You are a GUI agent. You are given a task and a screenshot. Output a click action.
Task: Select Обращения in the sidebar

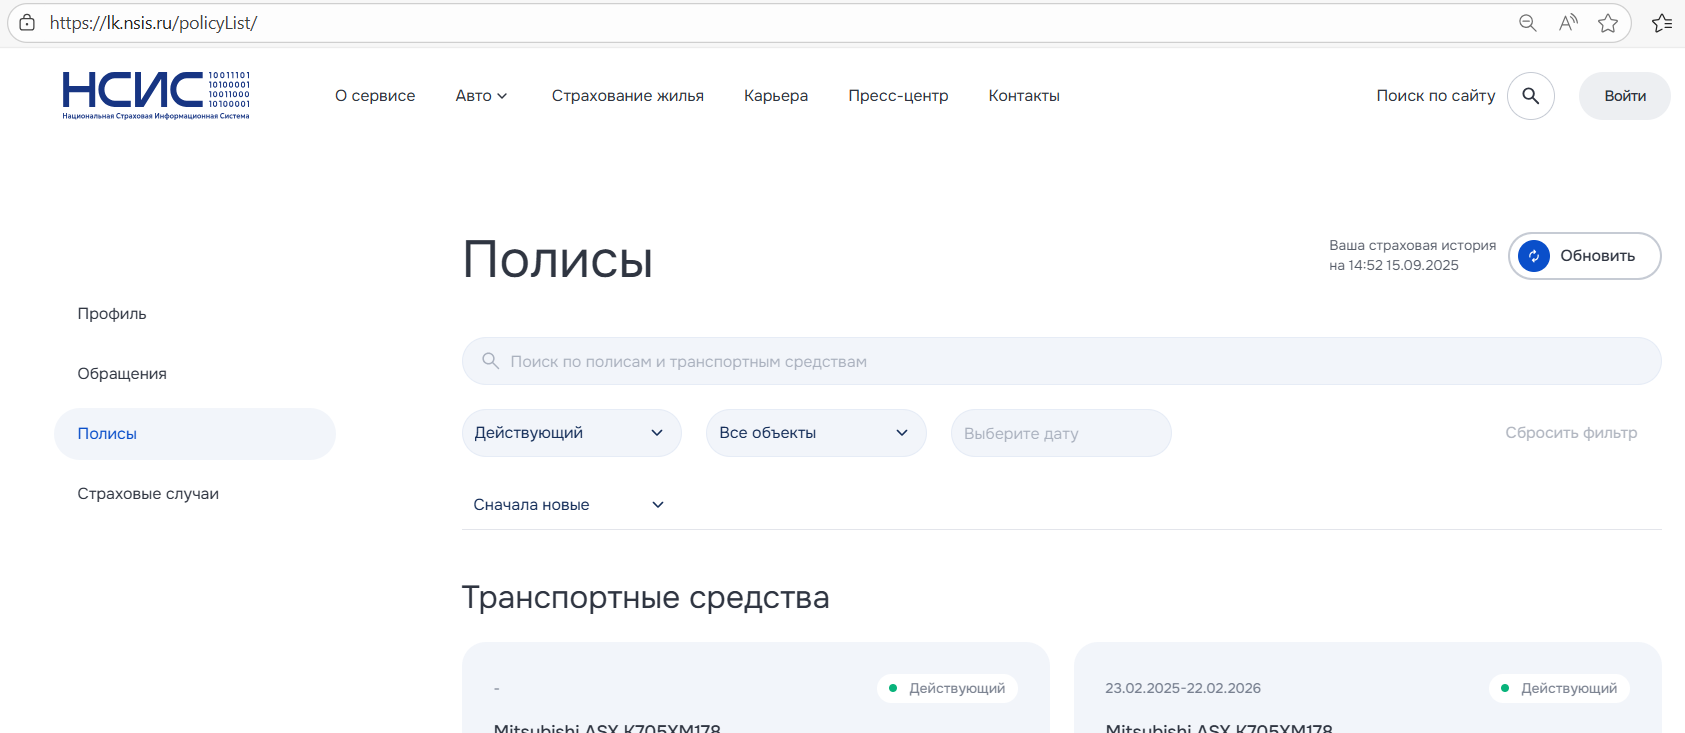click(x=122, y=374)
